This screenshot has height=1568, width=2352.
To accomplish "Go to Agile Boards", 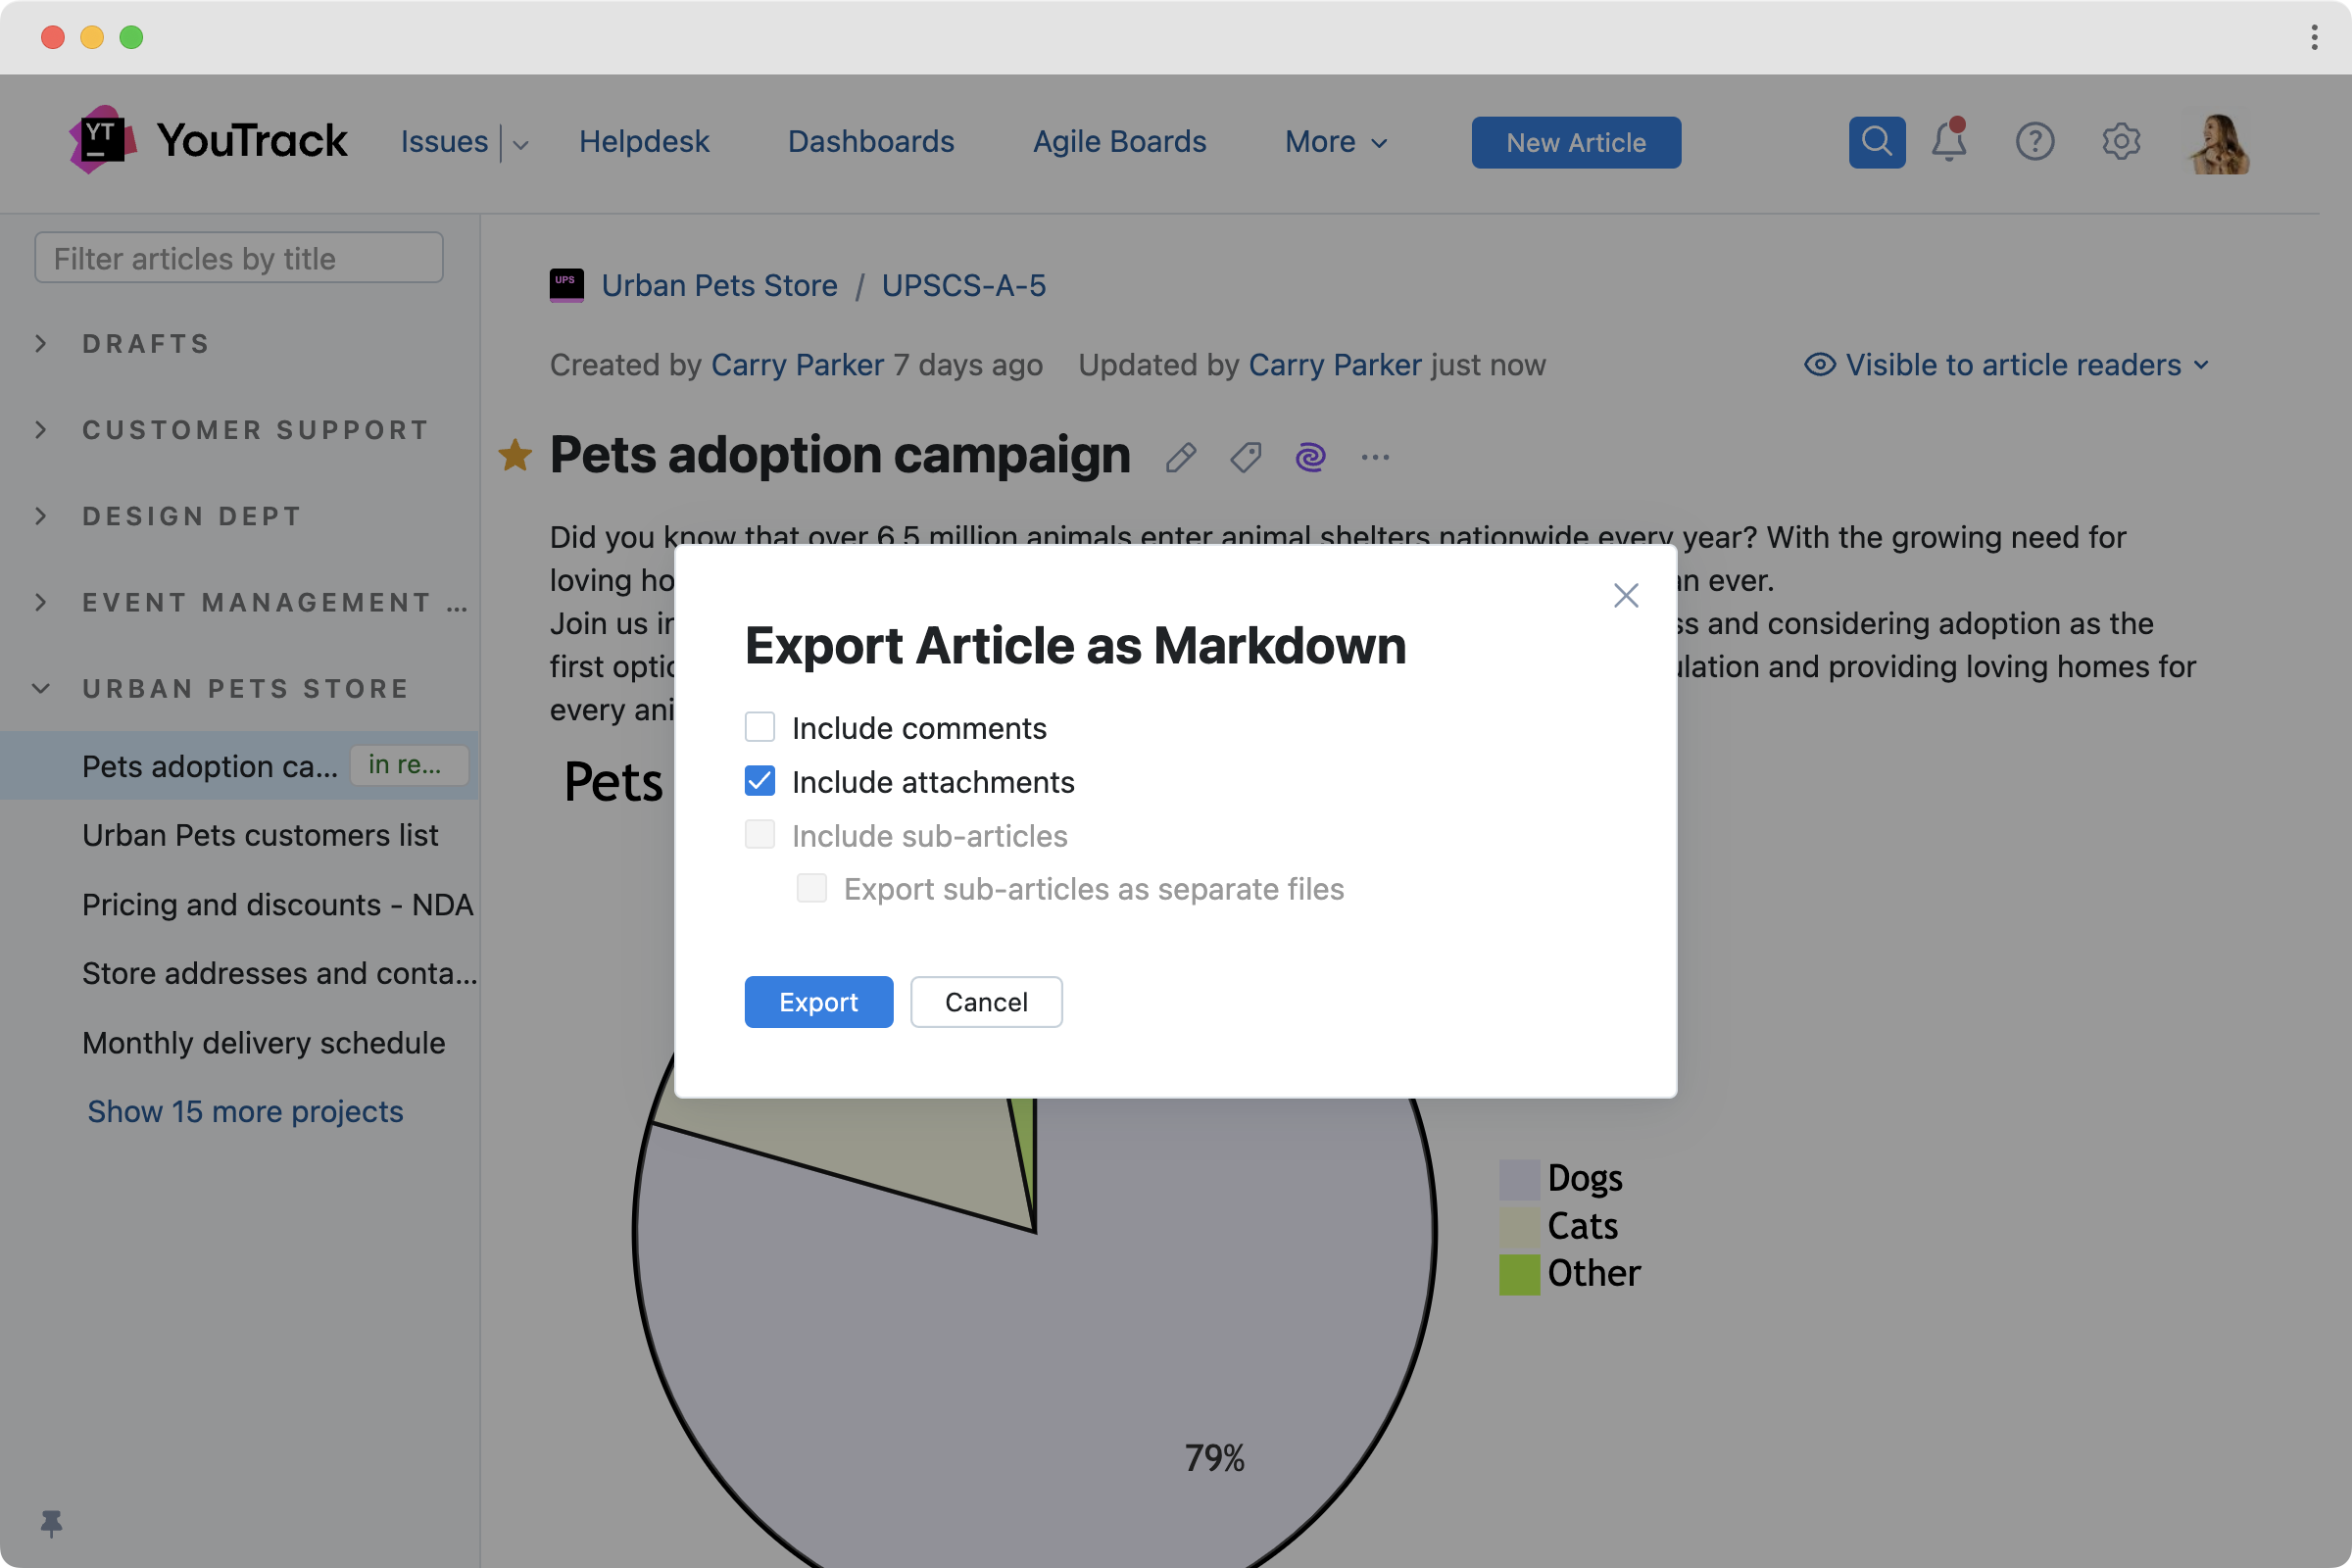I will pyautogui.click(x=1119, y=142).
